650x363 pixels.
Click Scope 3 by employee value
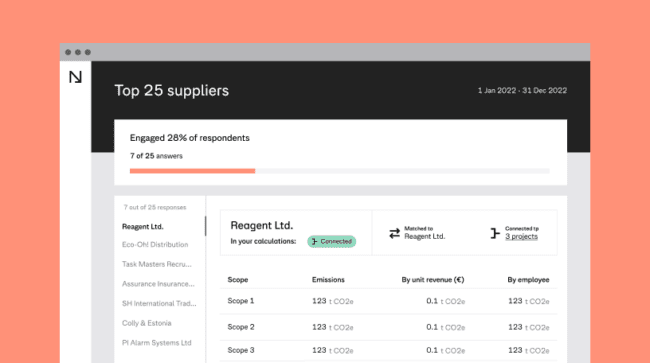pyautogui.click(x=529, y=351)
